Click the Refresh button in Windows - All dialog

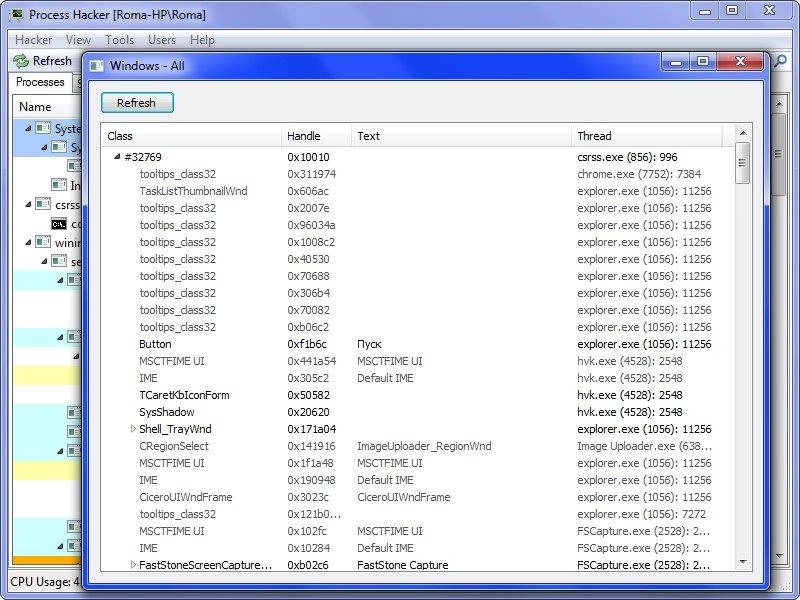[x=137, y=103]
